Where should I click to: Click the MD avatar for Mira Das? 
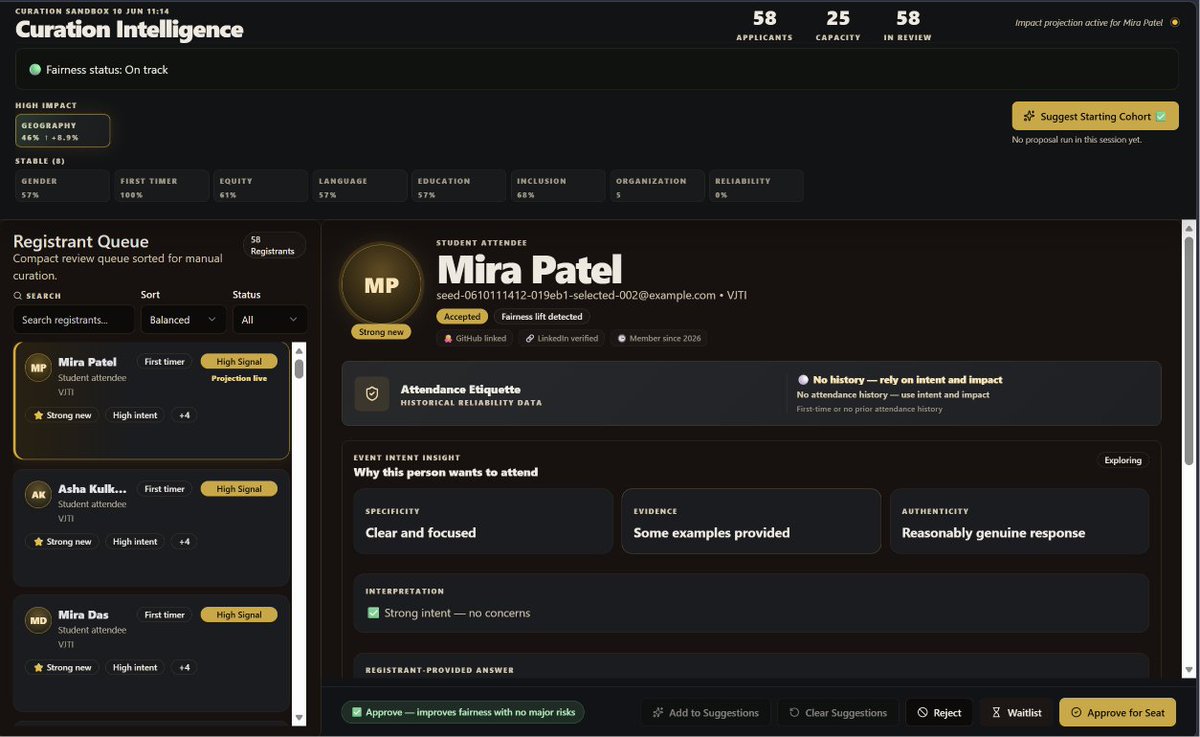tap(38, 620)
